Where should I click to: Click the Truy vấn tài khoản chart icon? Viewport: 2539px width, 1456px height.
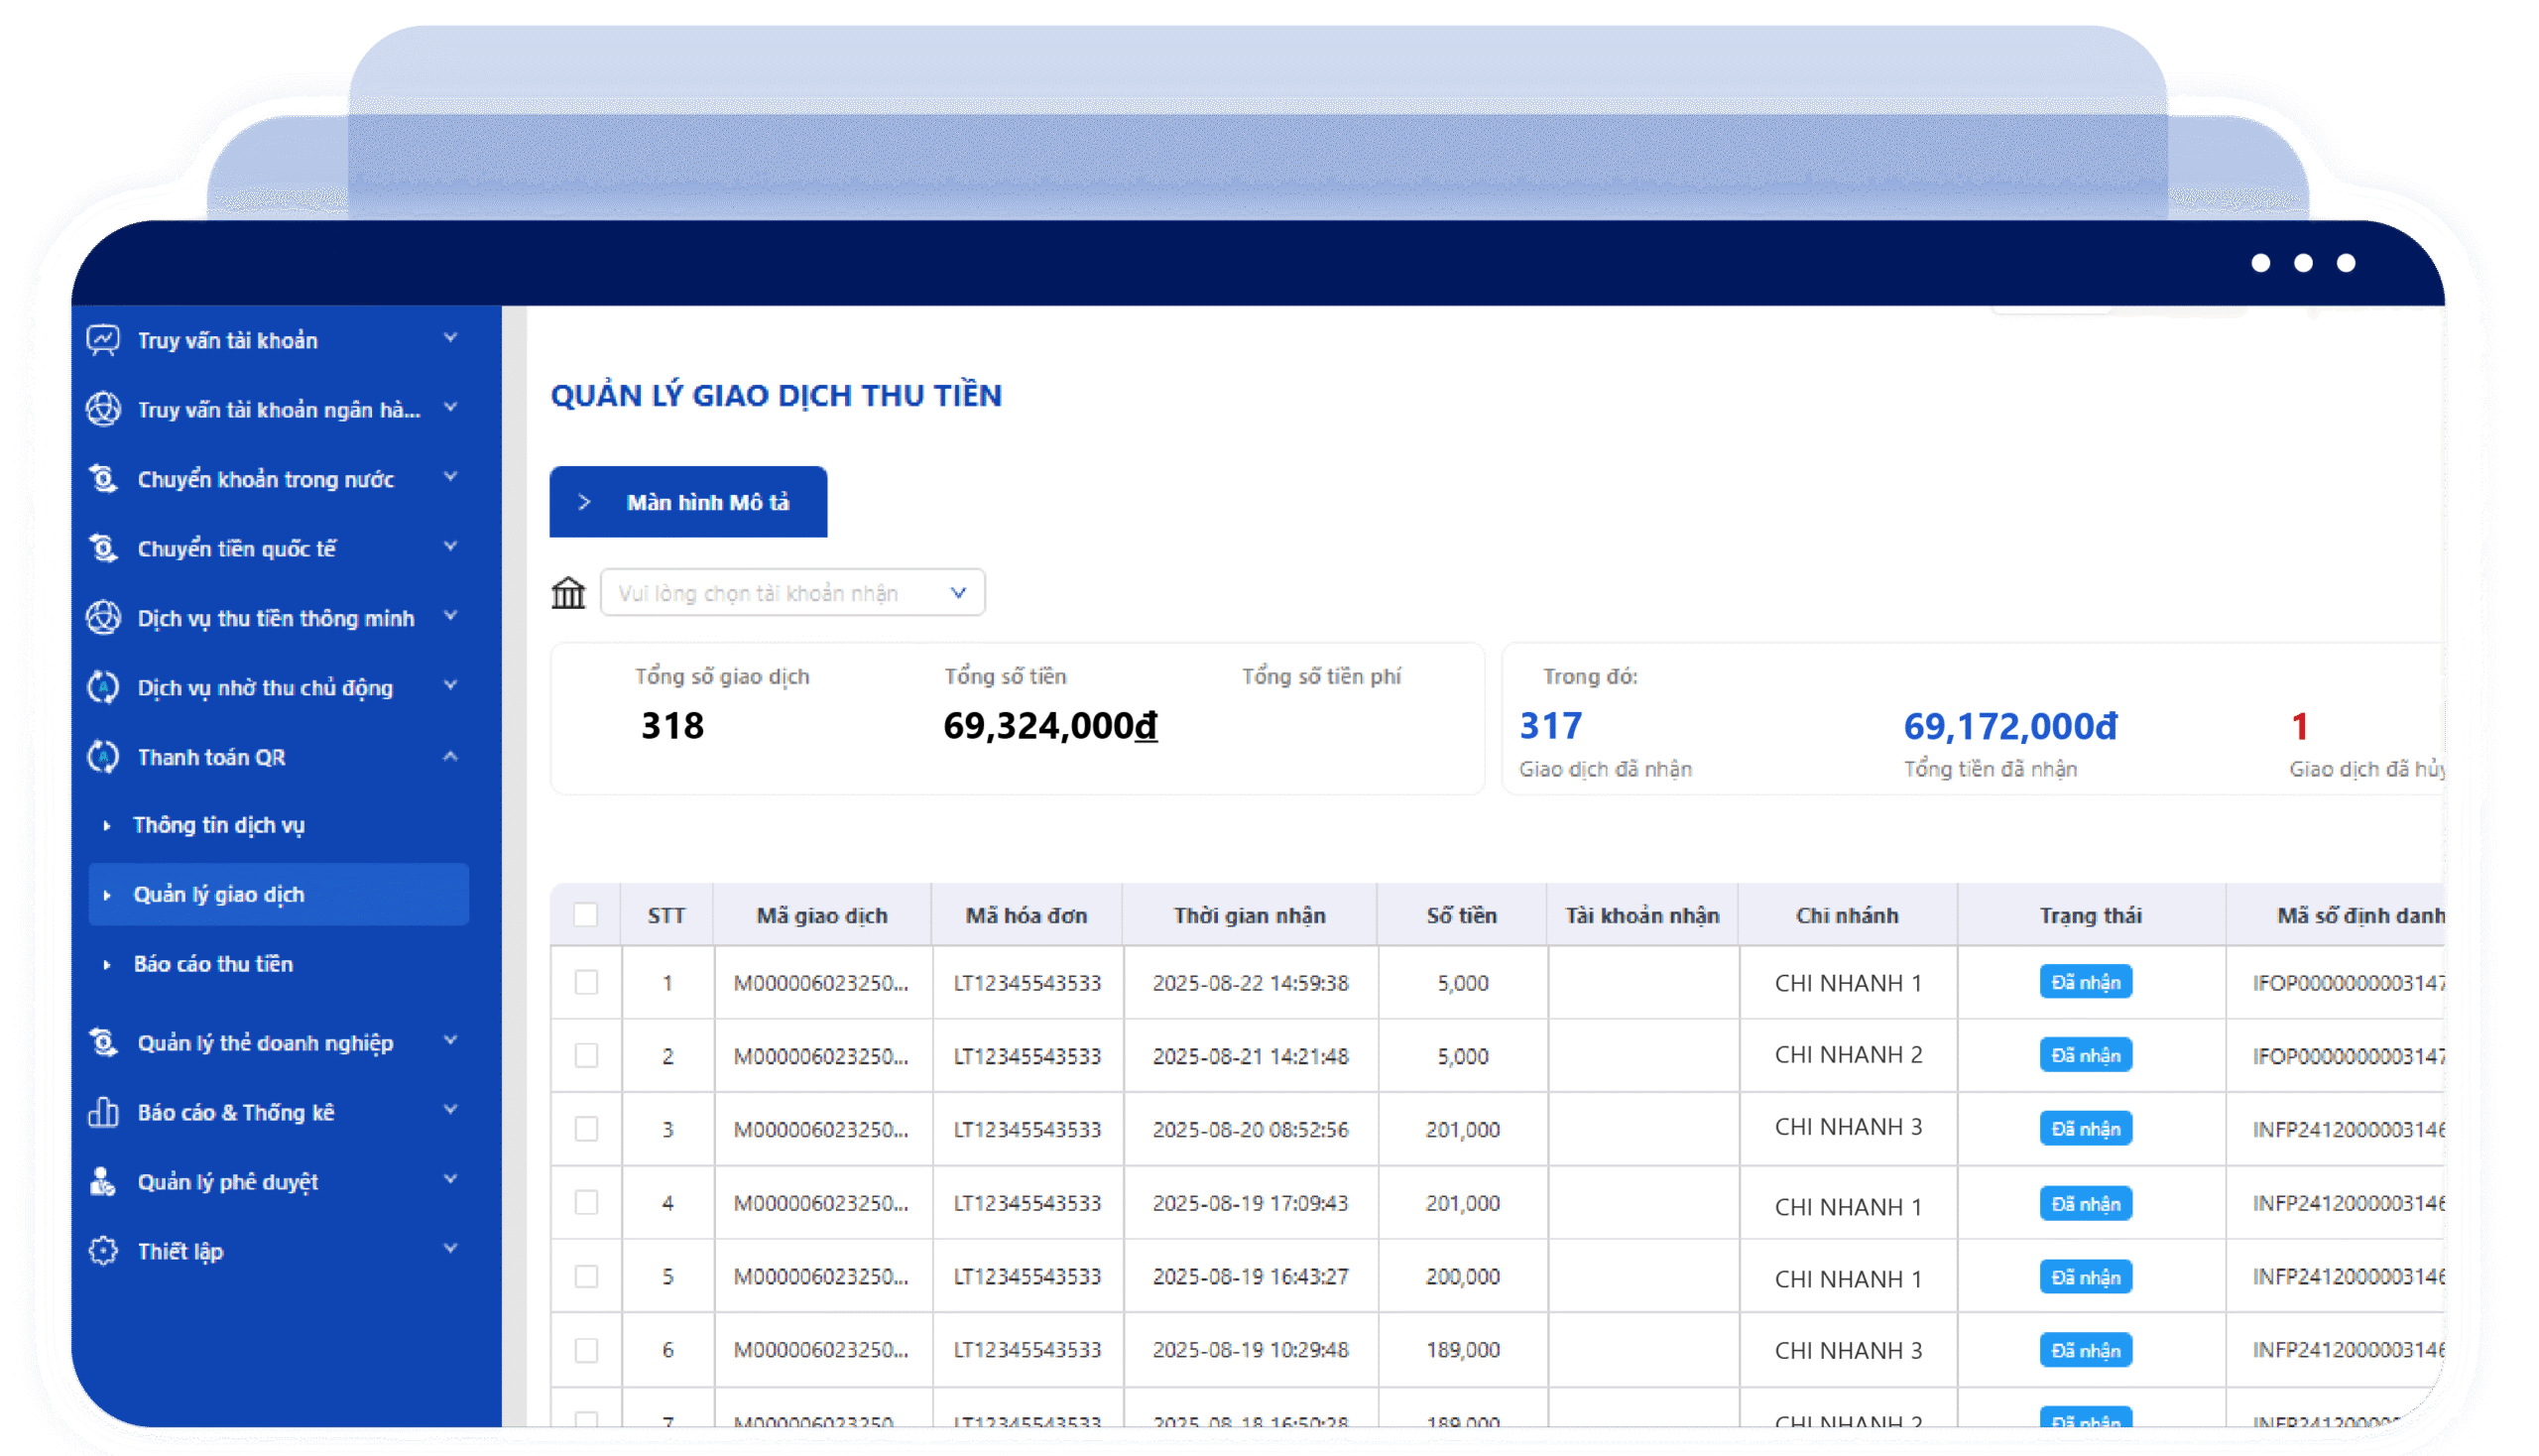(x=103, y=340)
